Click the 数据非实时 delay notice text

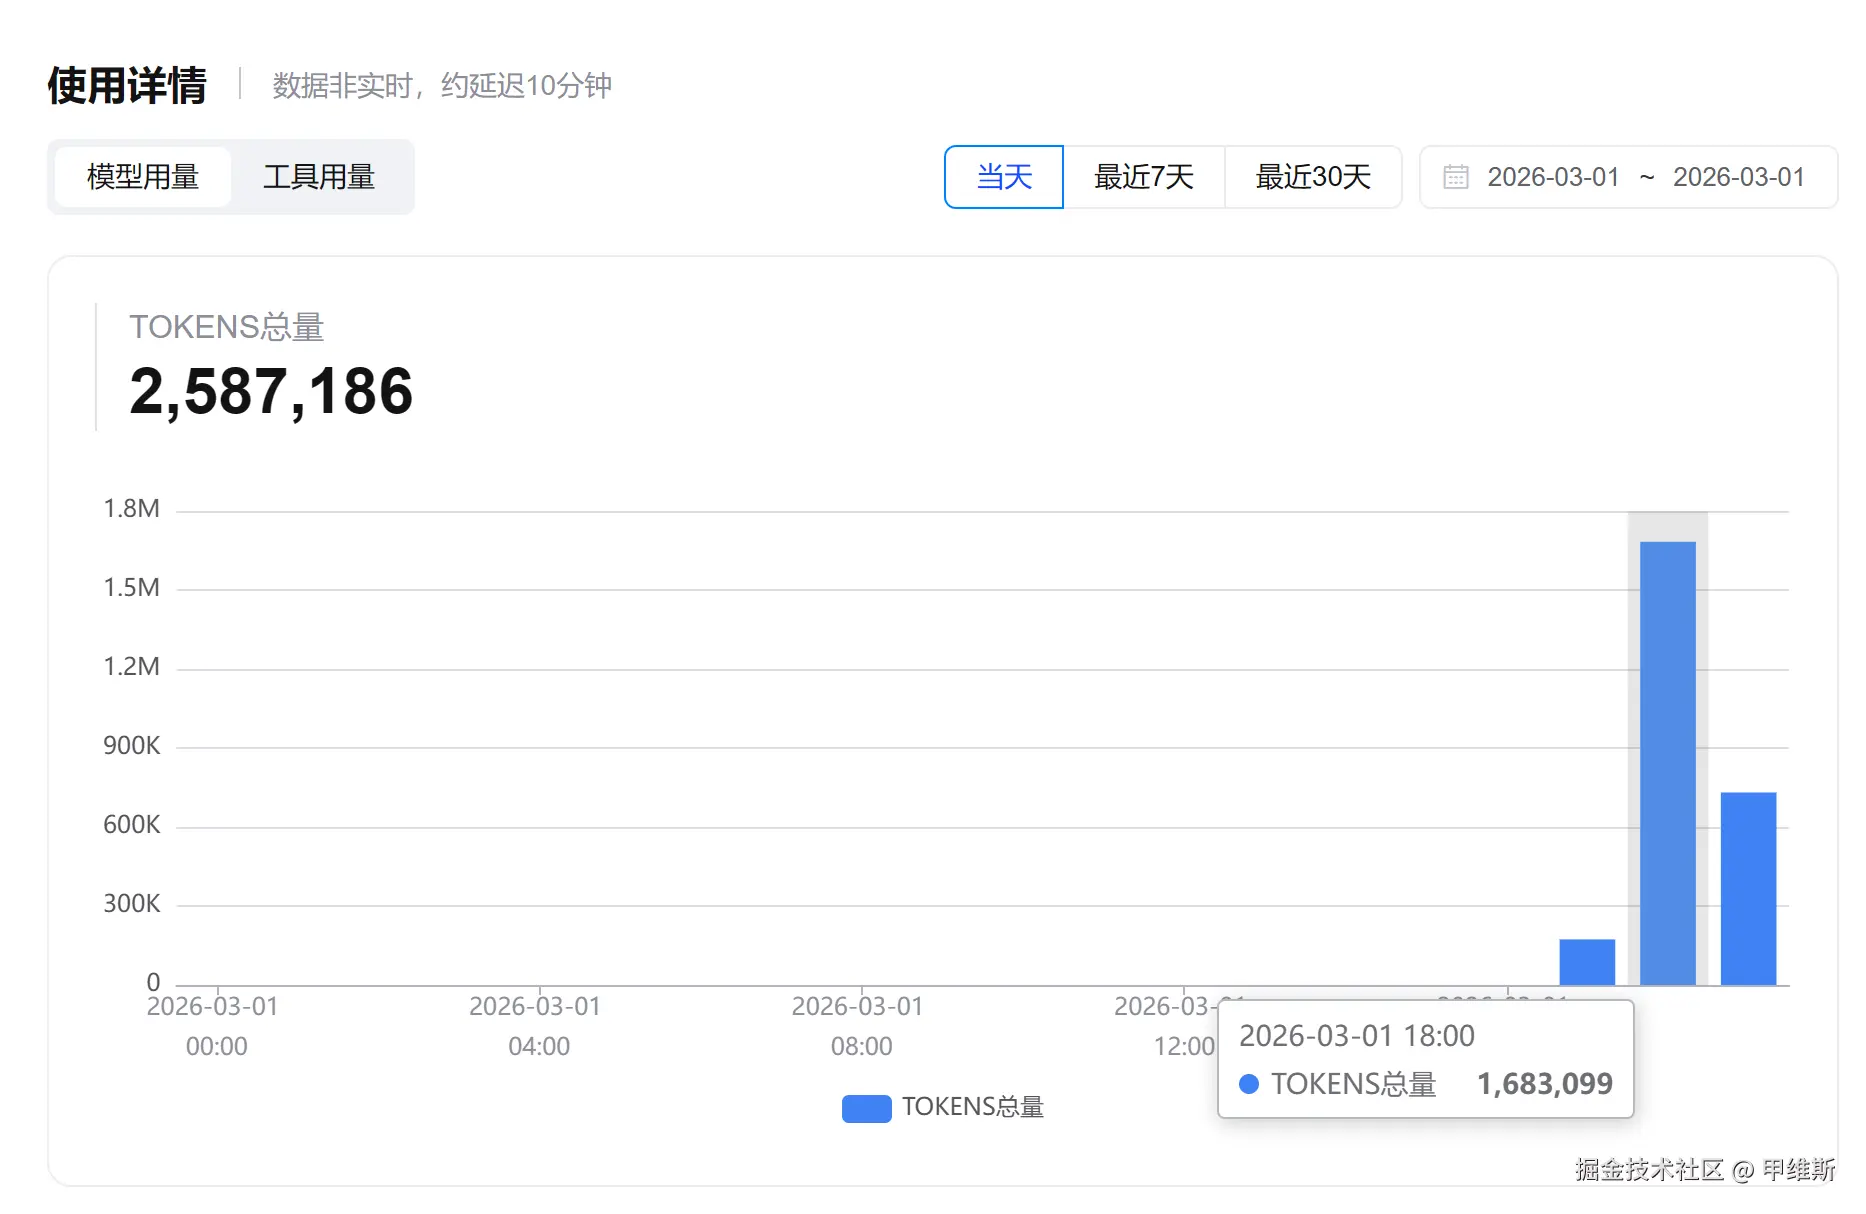442,86
